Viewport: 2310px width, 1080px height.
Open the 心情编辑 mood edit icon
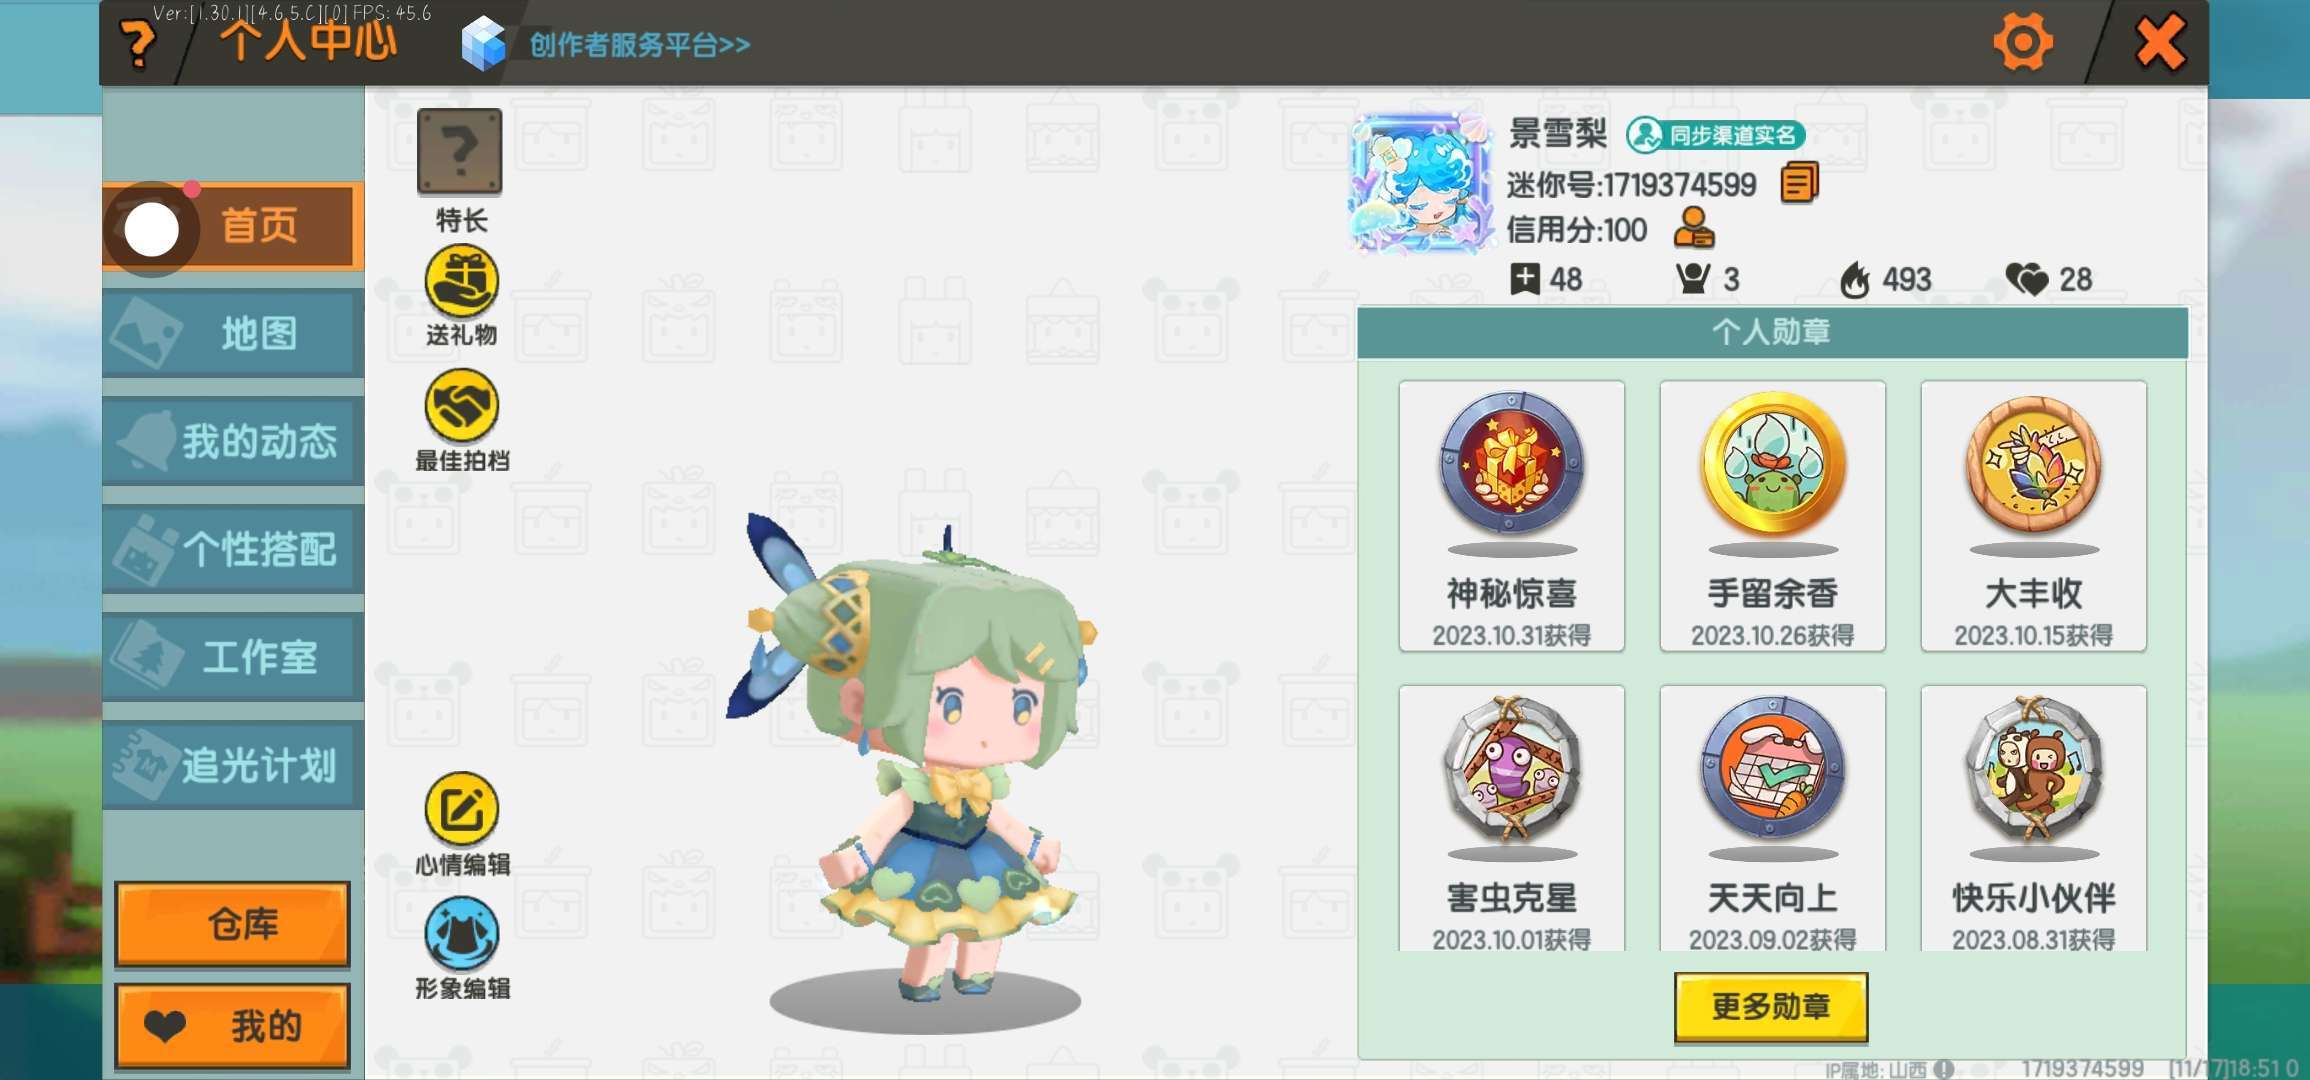pos(461,808)
